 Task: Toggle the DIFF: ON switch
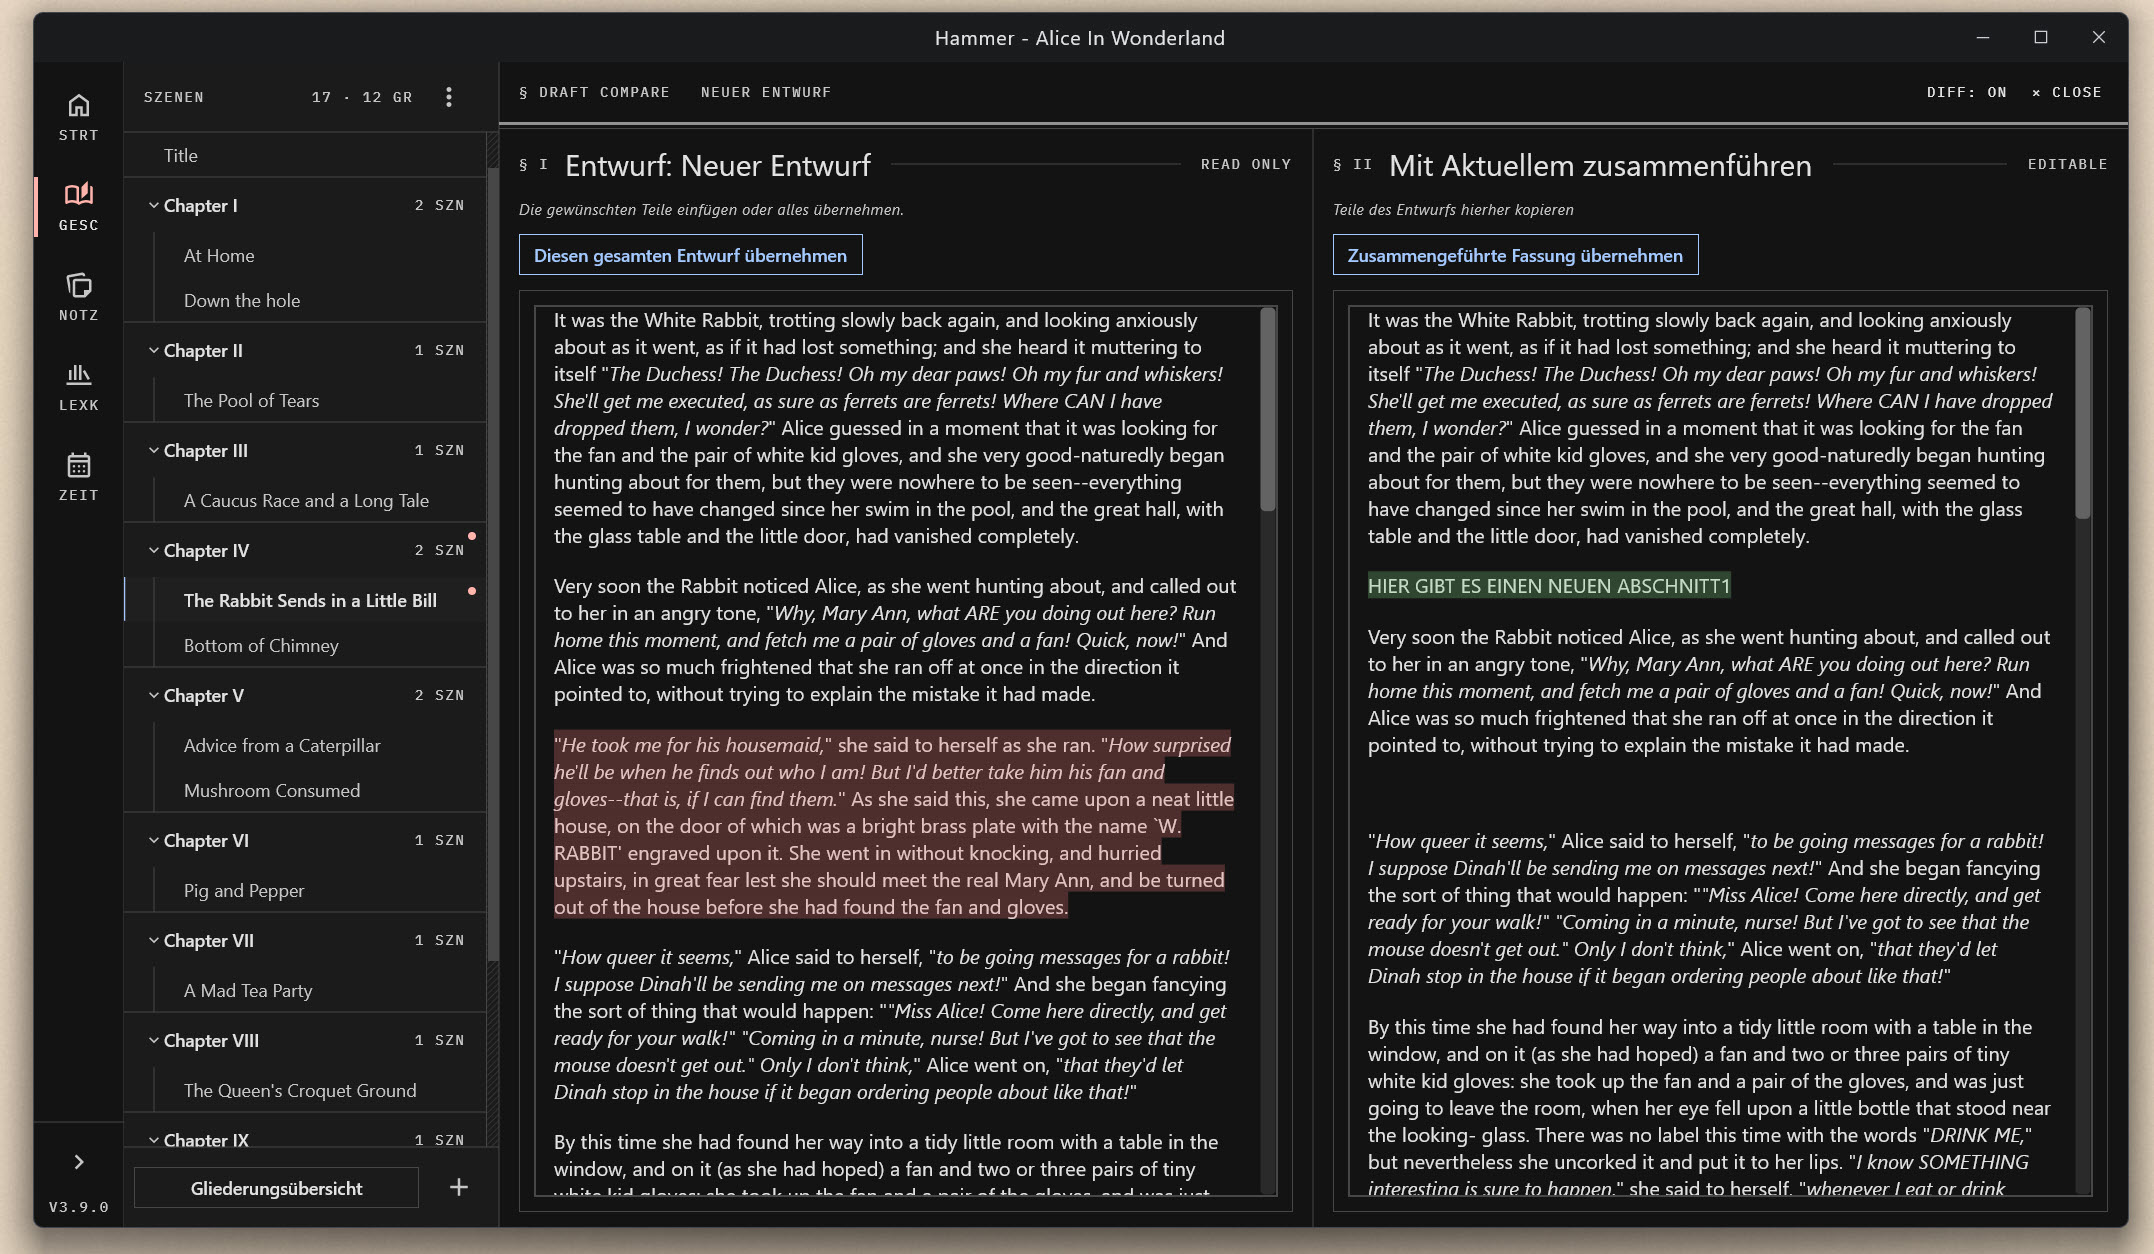click(1966, 92)
